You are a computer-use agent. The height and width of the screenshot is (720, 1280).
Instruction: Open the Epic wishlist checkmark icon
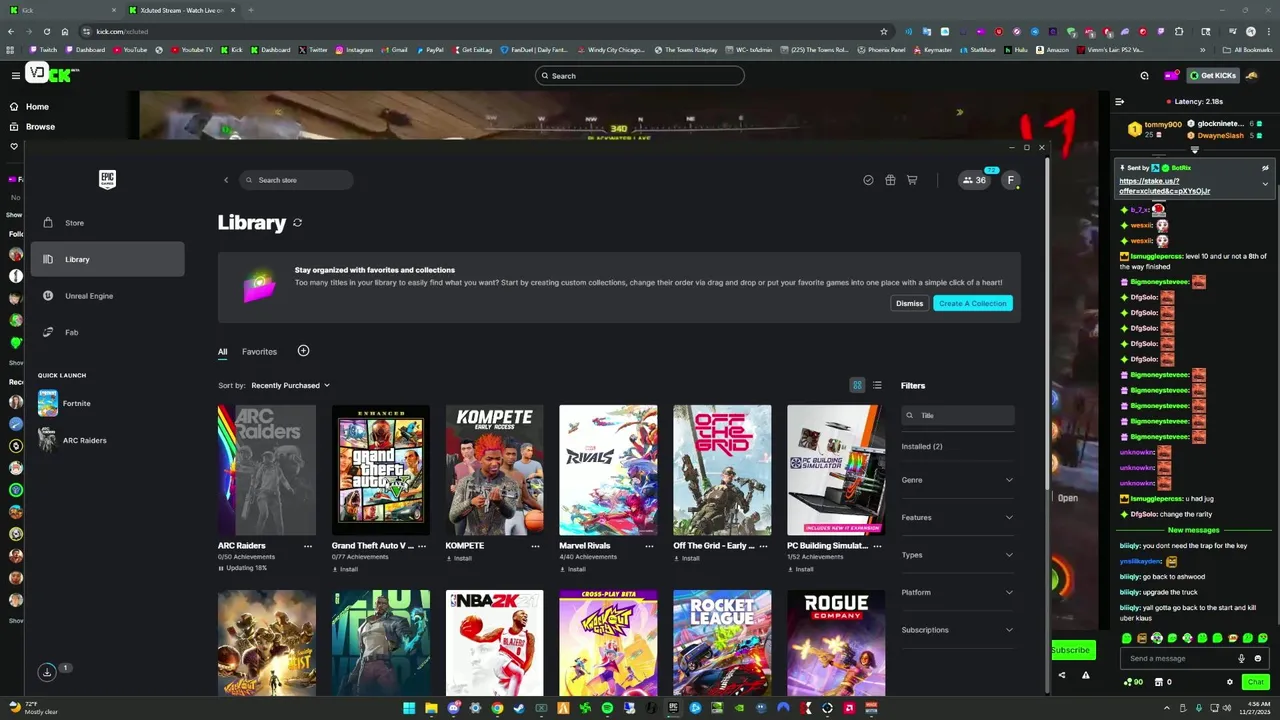point(868,180)
